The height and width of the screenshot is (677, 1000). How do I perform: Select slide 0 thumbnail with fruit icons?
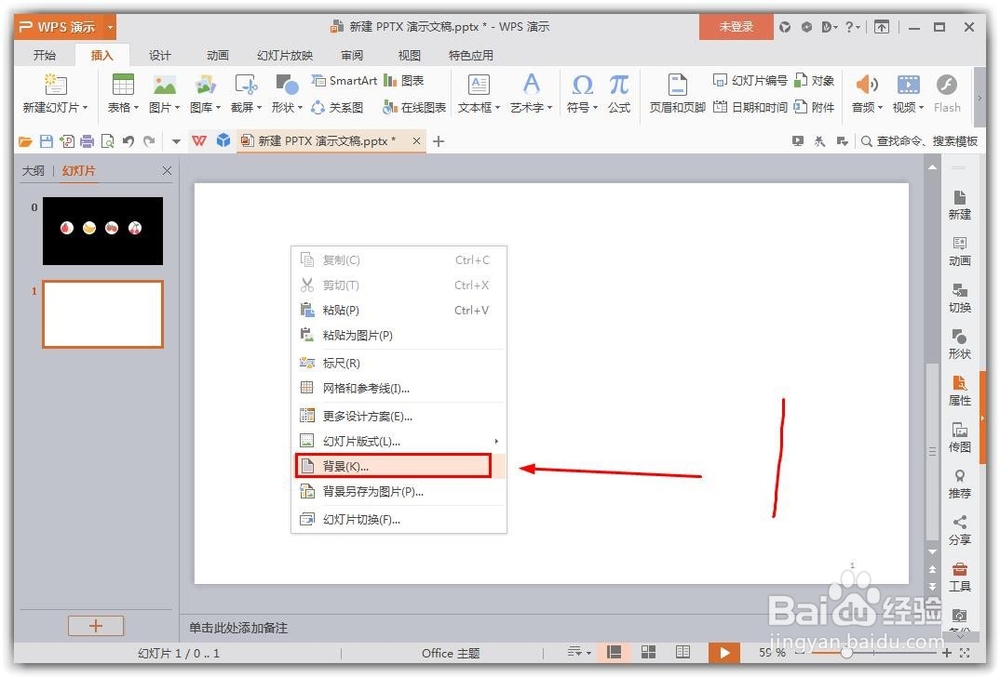103,231
